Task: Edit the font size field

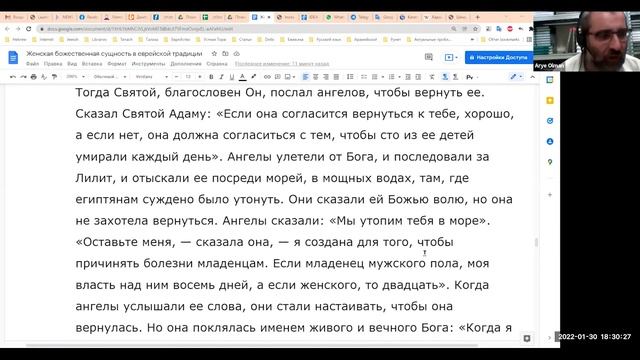Action: click(188, 77)
